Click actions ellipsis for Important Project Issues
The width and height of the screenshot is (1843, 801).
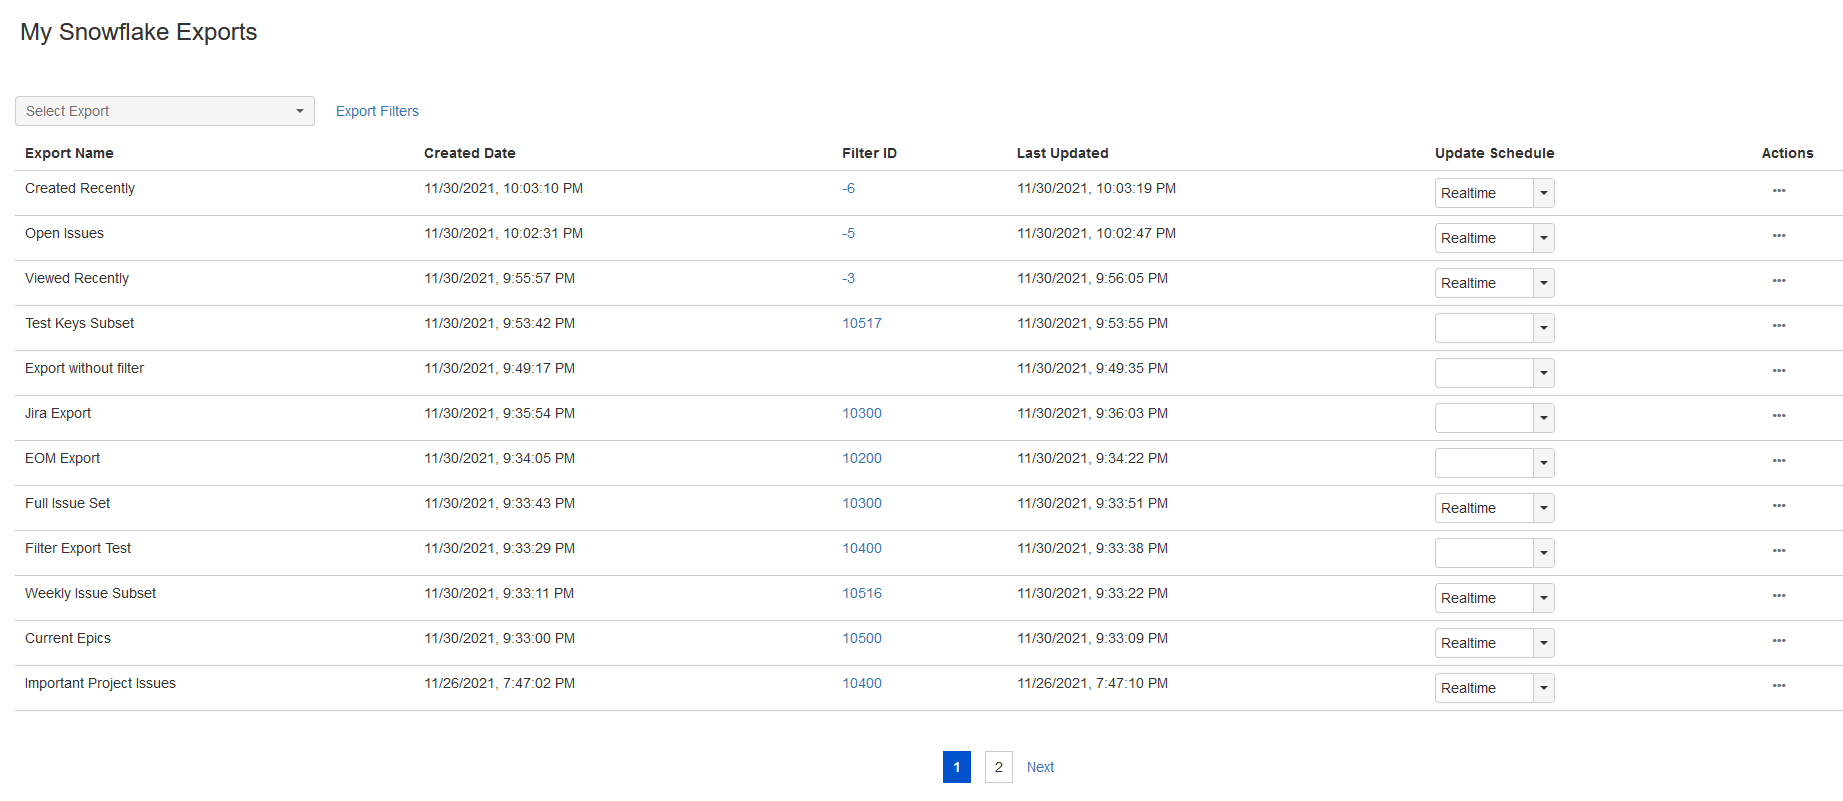(x=1778, y=685)
